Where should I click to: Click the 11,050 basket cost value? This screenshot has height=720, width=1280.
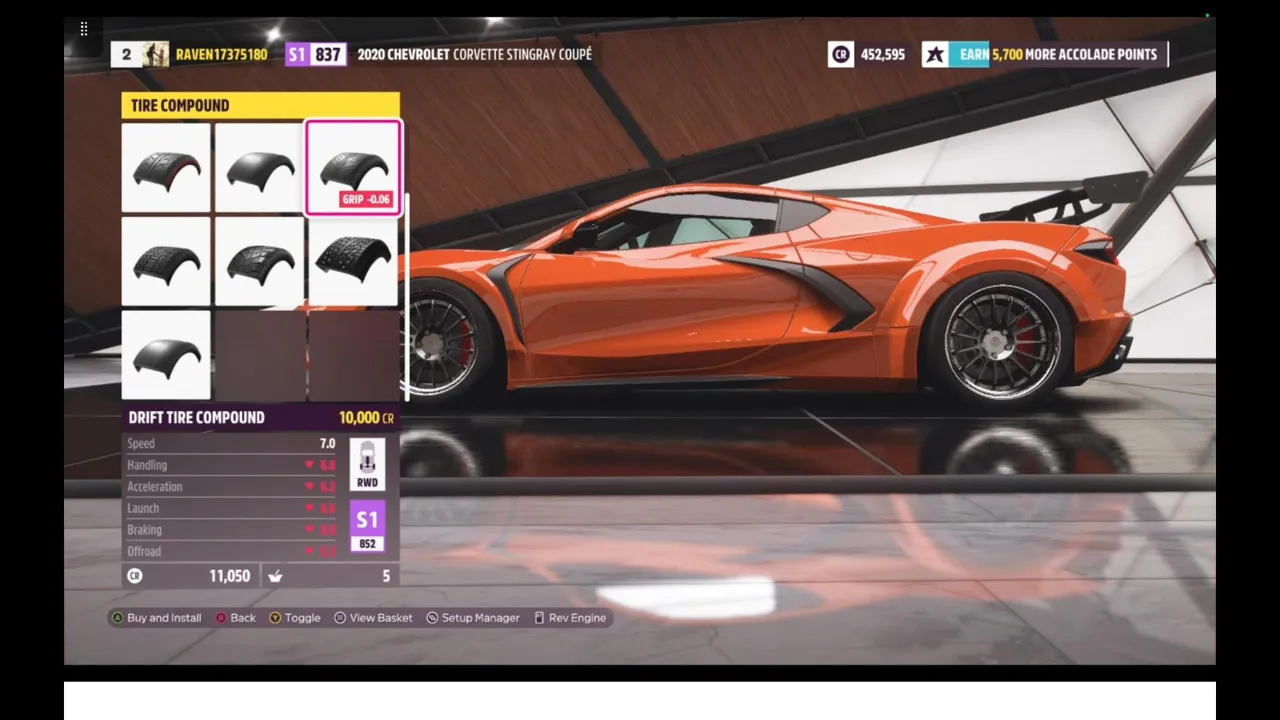tap(230, 576)
